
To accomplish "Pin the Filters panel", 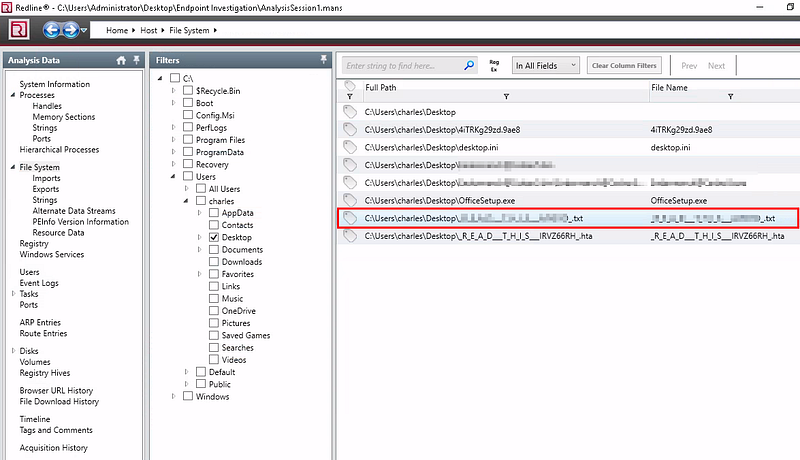I will (323, 59).
